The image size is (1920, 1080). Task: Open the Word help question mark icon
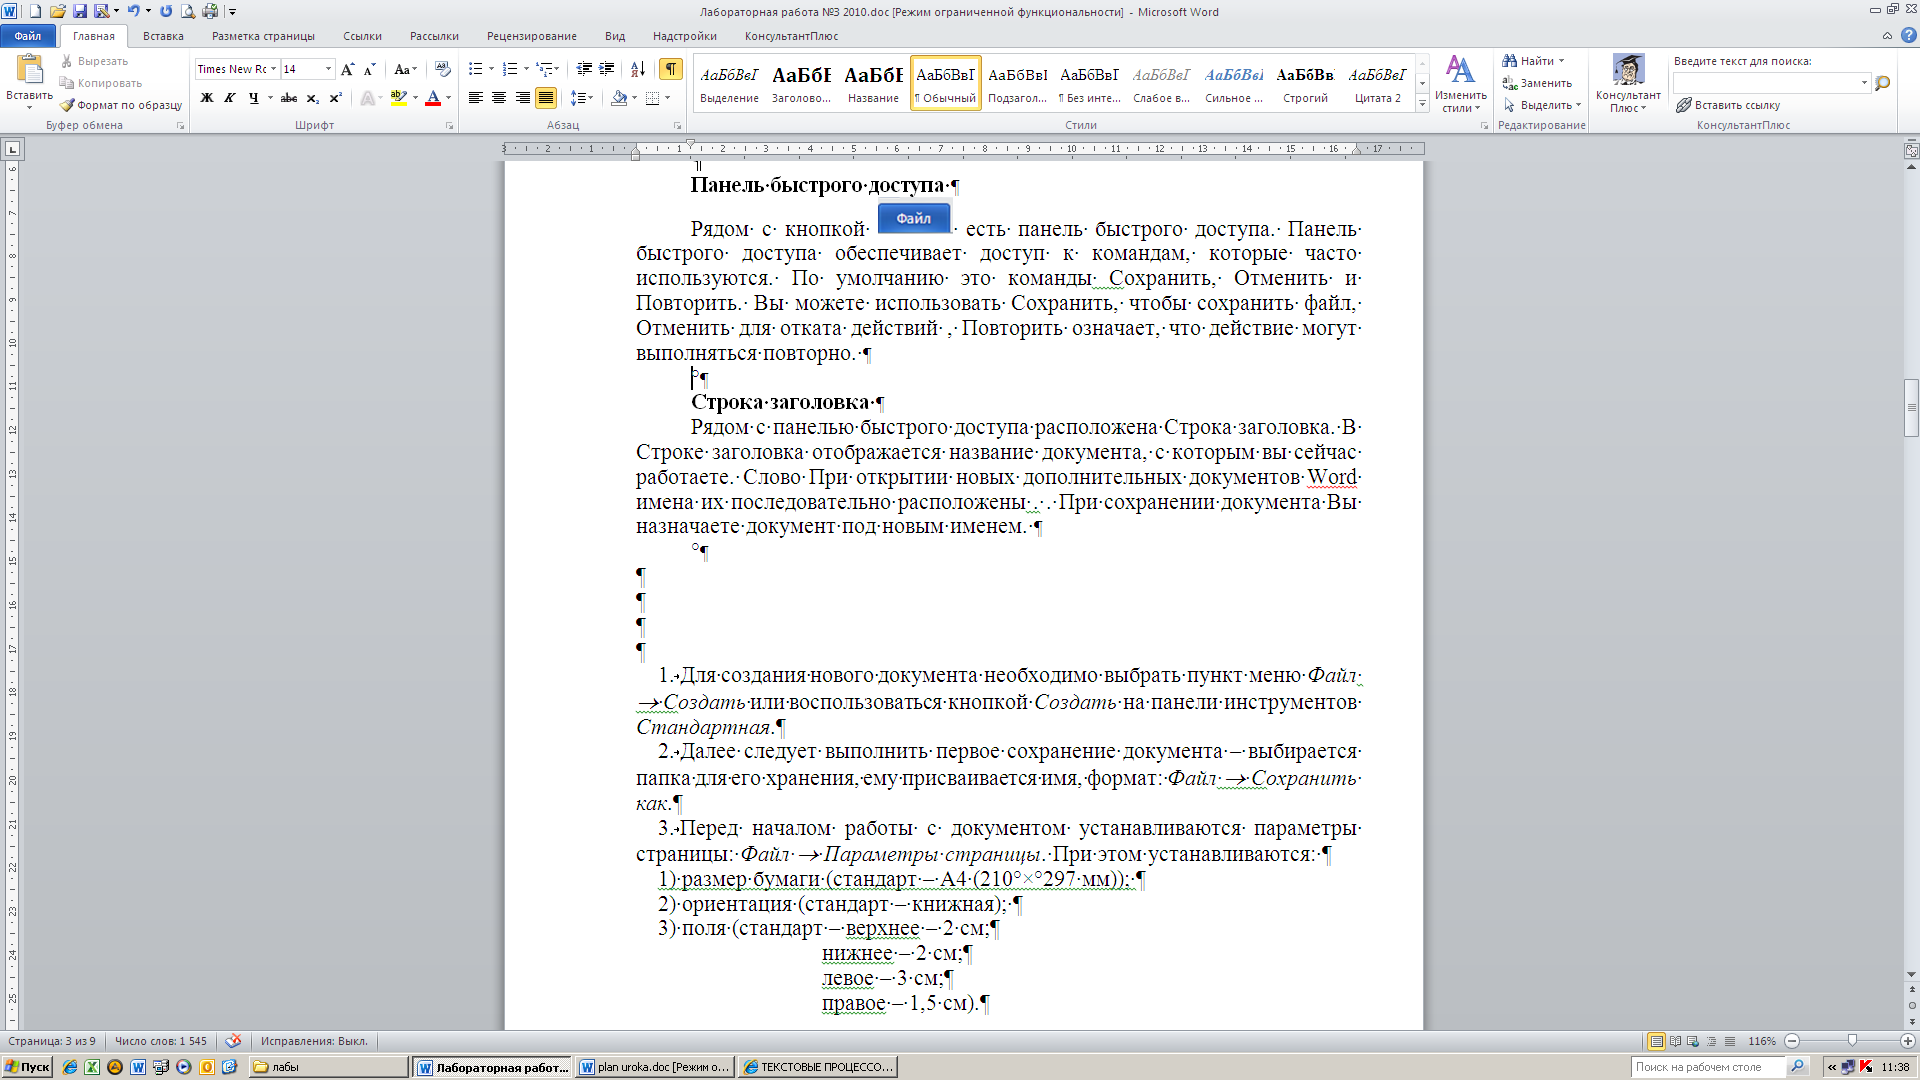pos(1908,36)
